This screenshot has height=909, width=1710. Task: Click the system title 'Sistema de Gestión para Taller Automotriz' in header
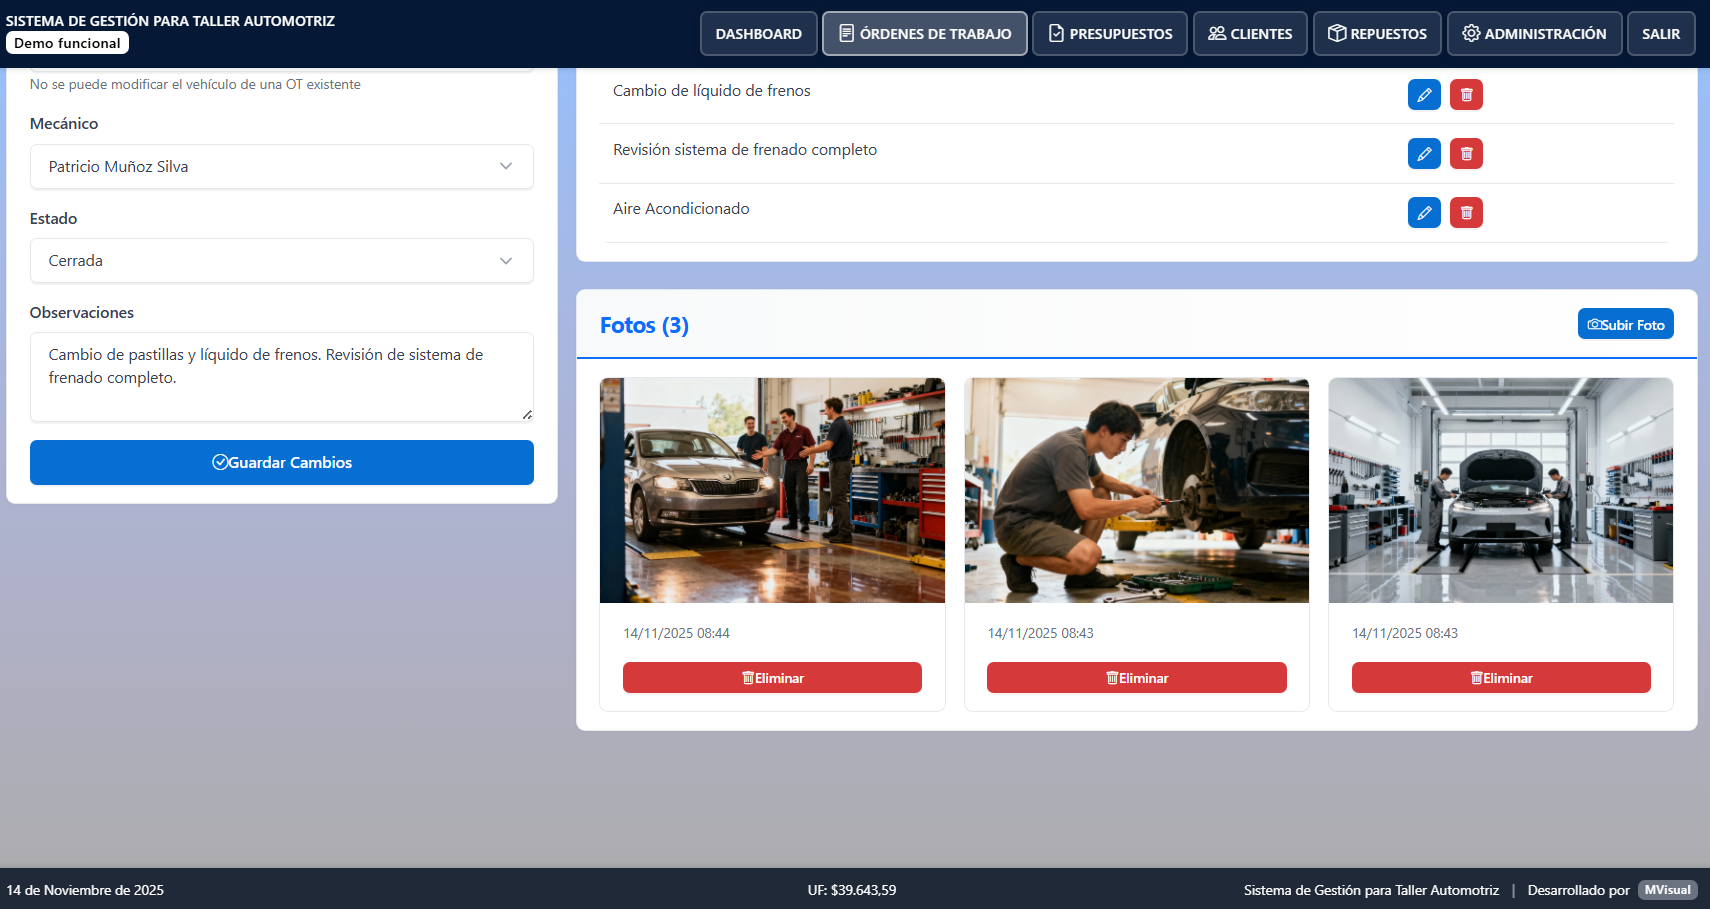click(x=170, y=21)
